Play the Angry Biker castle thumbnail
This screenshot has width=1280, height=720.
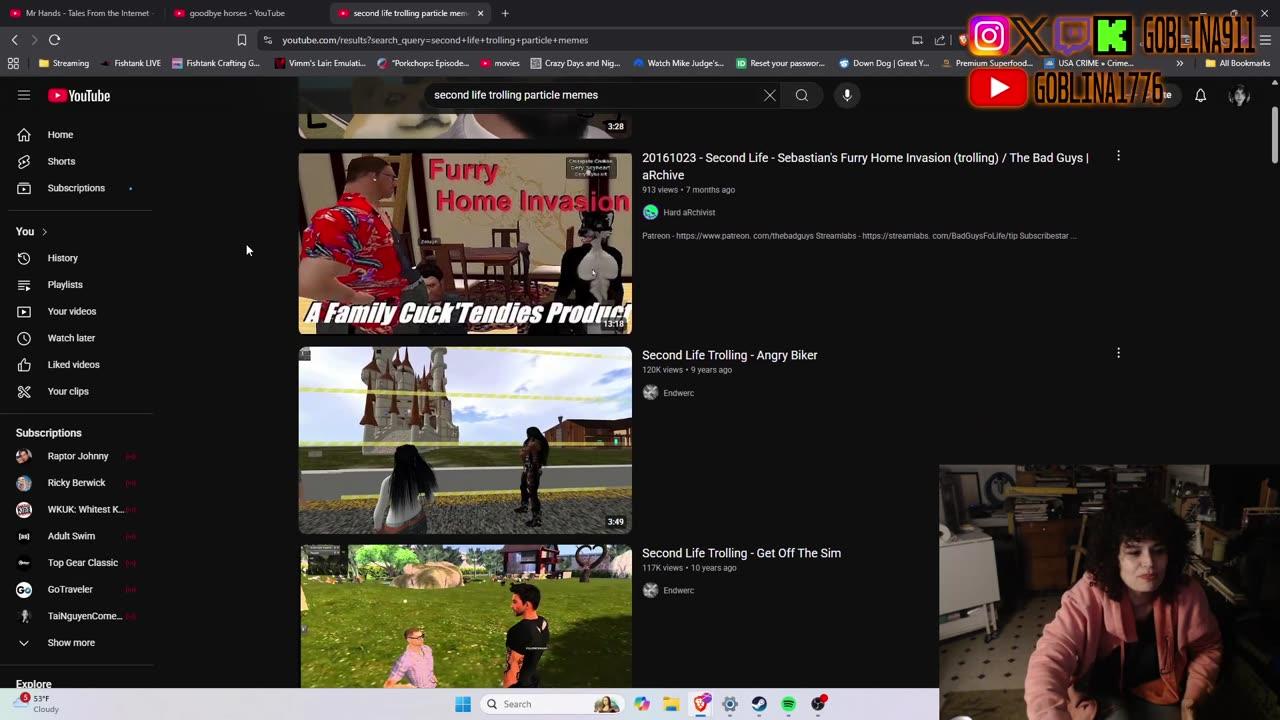tap(465, 440)
